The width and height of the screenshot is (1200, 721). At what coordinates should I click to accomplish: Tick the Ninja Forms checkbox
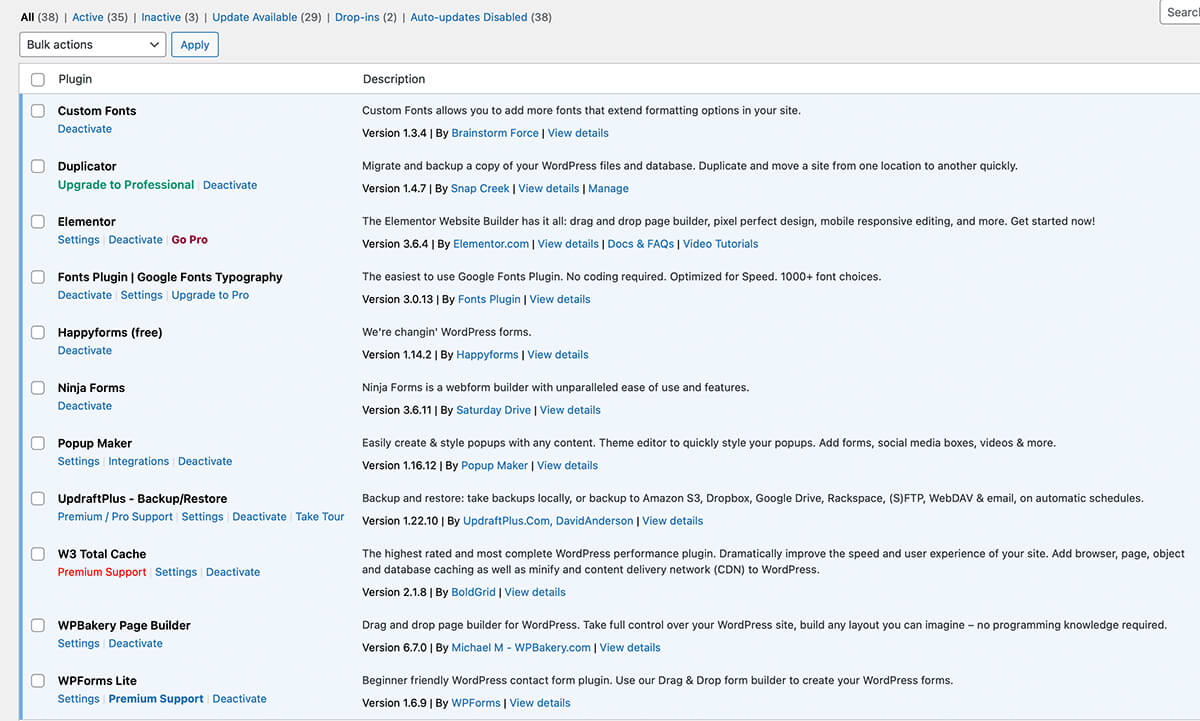(38, 388)
